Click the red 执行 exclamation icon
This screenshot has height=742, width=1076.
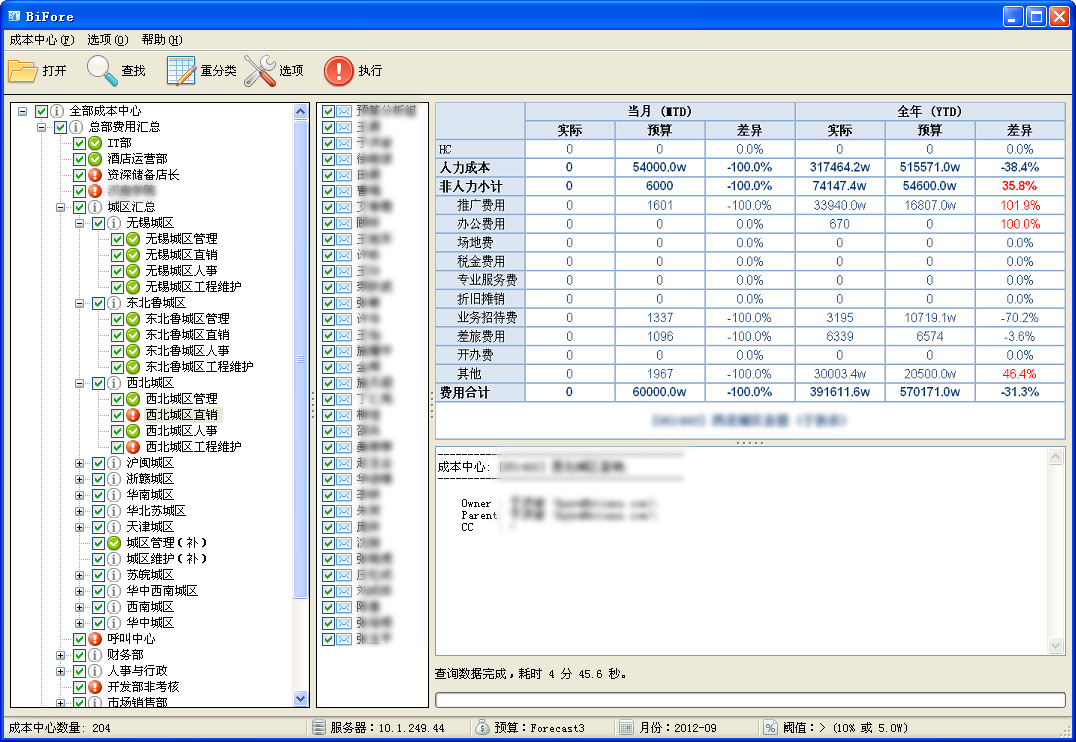339,71
